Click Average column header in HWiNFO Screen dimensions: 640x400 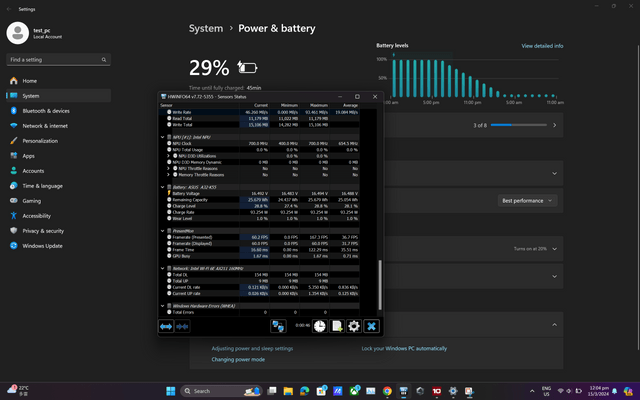click(x=350, y=105)
